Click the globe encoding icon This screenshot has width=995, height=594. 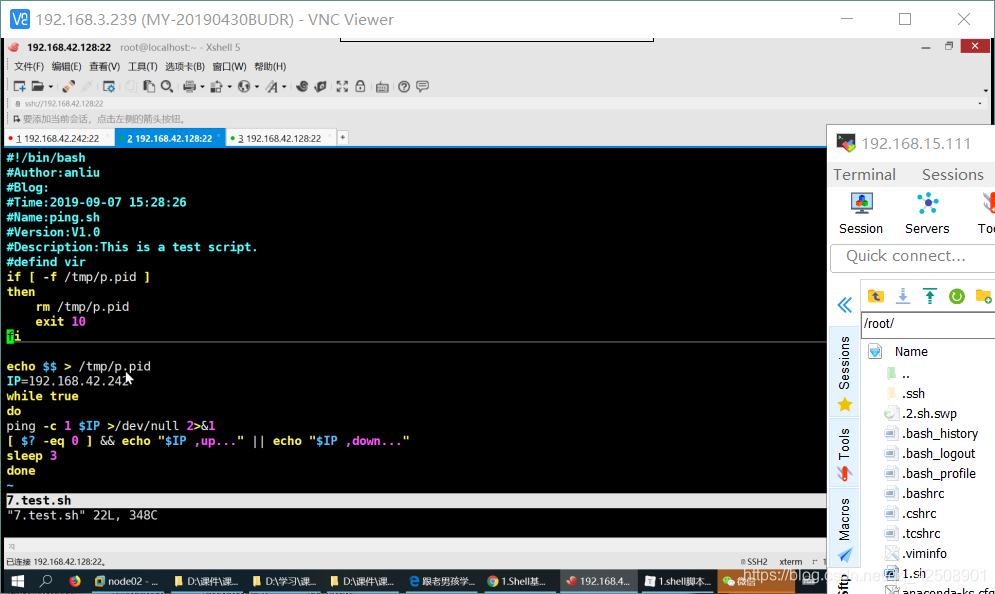coord(244,86)
